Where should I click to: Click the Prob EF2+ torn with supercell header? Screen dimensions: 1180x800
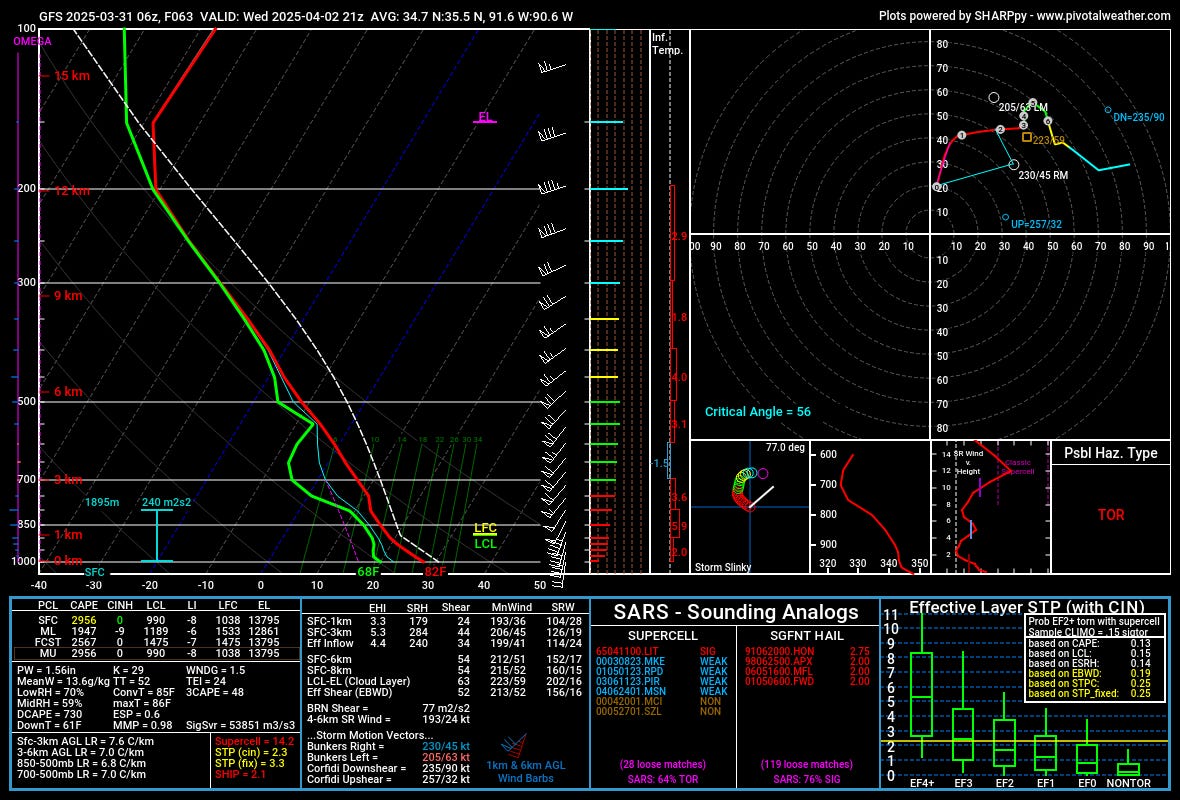[x=1094, y=622]
